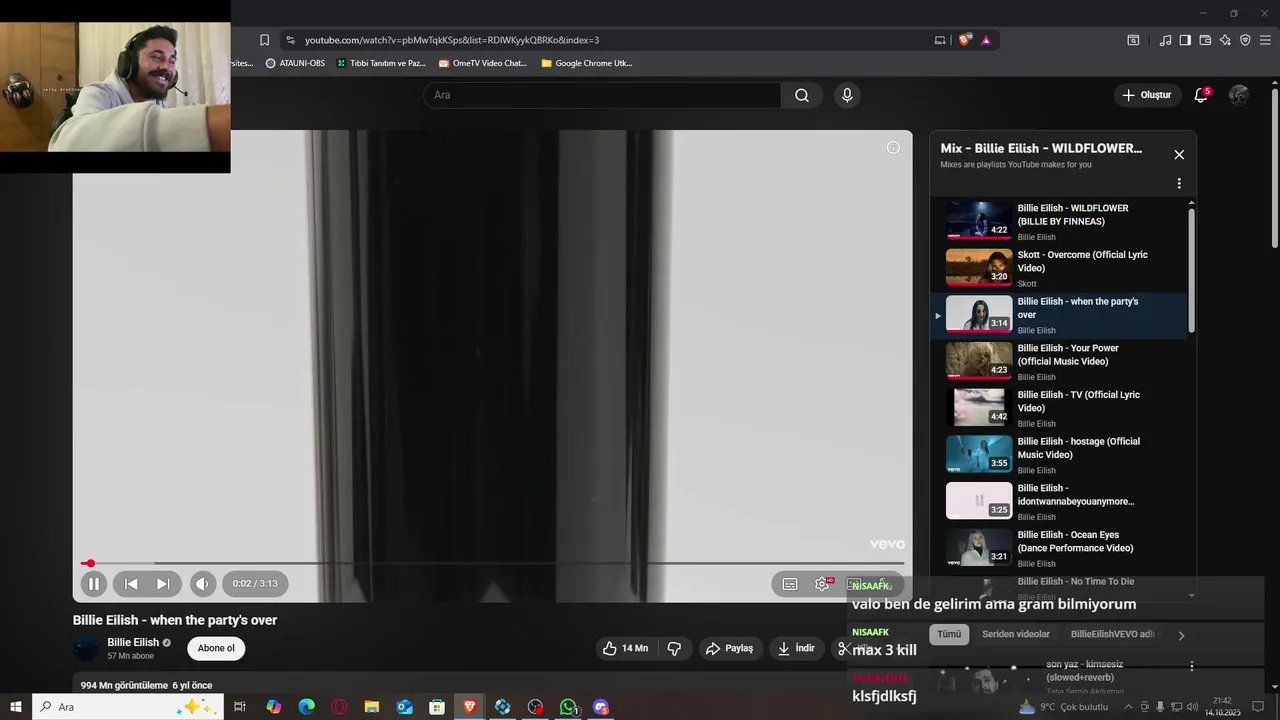View site information icon in address bar

click(x=290, y=40)
